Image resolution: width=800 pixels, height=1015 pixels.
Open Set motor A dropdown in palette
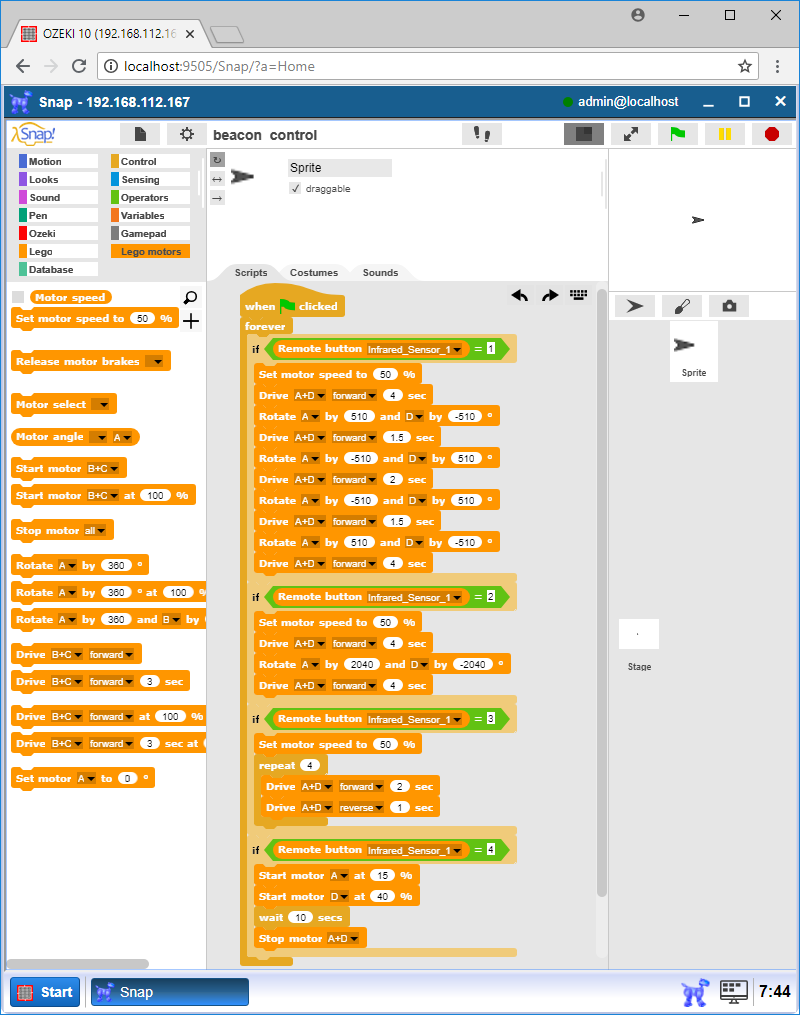[86, 779]
